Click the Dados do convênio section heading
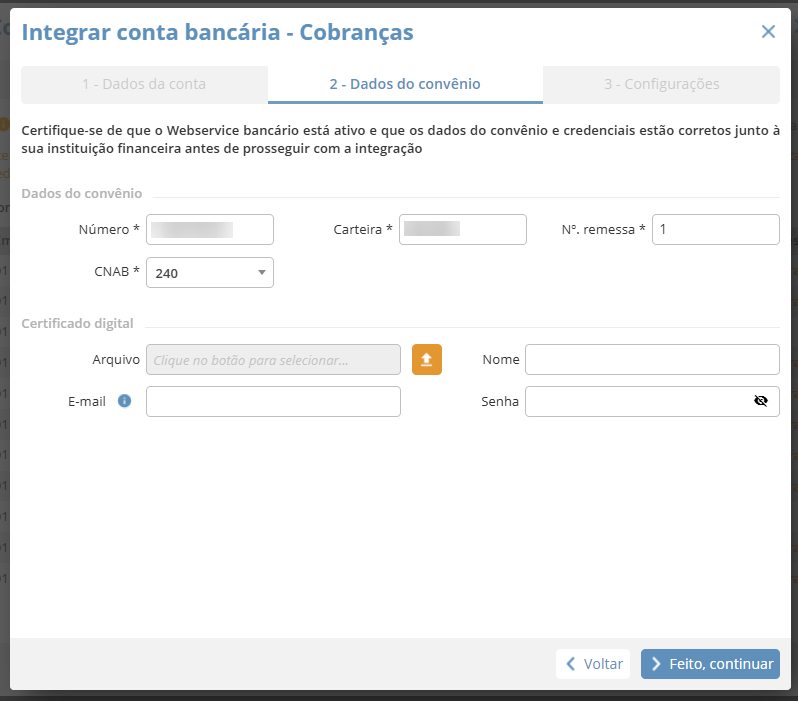This screenshot has height=701, width=798. point(82,194)
